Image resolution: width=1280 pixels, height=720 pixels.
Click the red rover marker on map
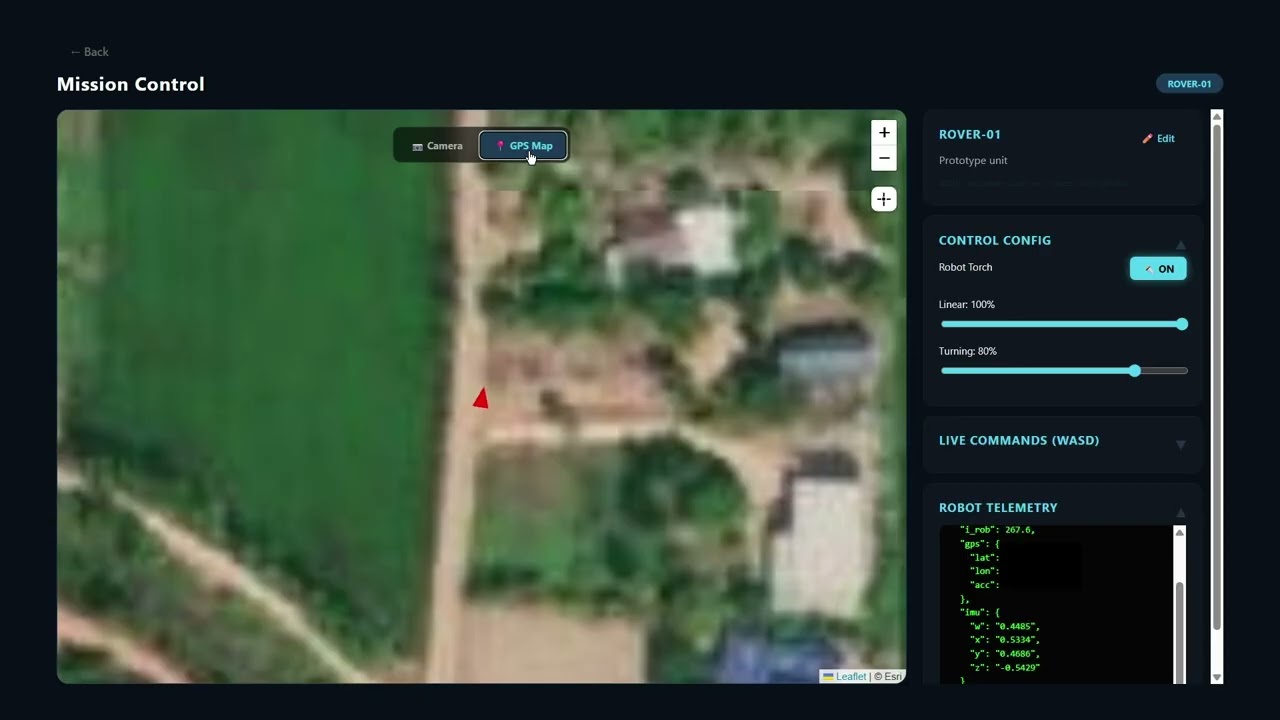[x=481, y=398]
